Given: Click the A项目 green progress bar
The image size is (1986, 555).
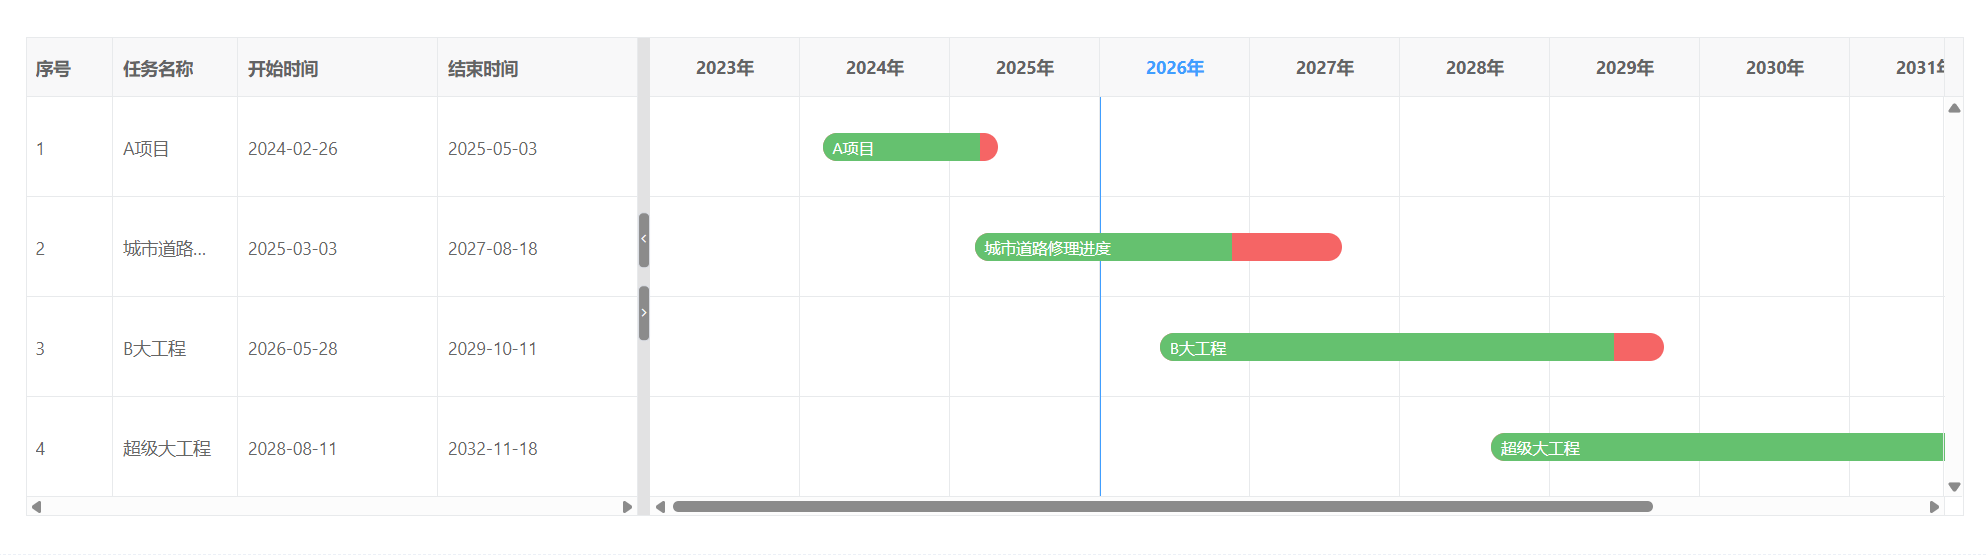Looking at the screenshot, I should [x=901, y=147].
